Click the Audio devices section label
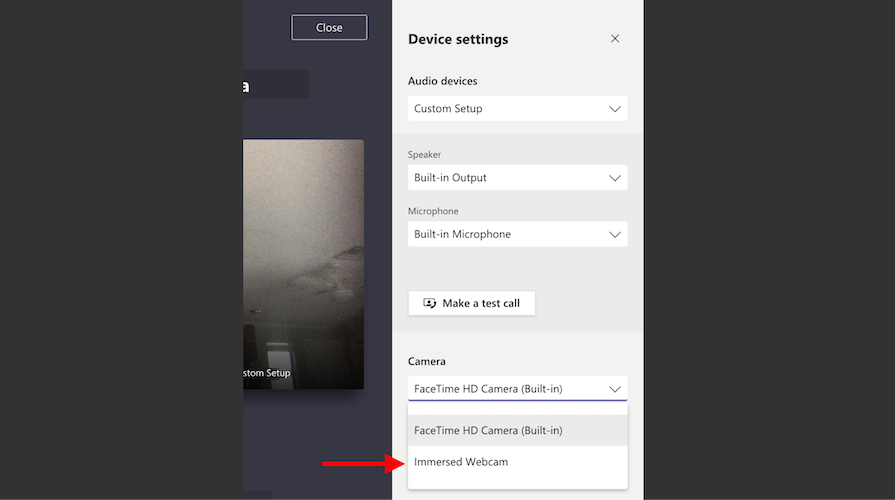The width and height of the screenshot is (895, 500). pyautogui.click(x=442, y=81)
